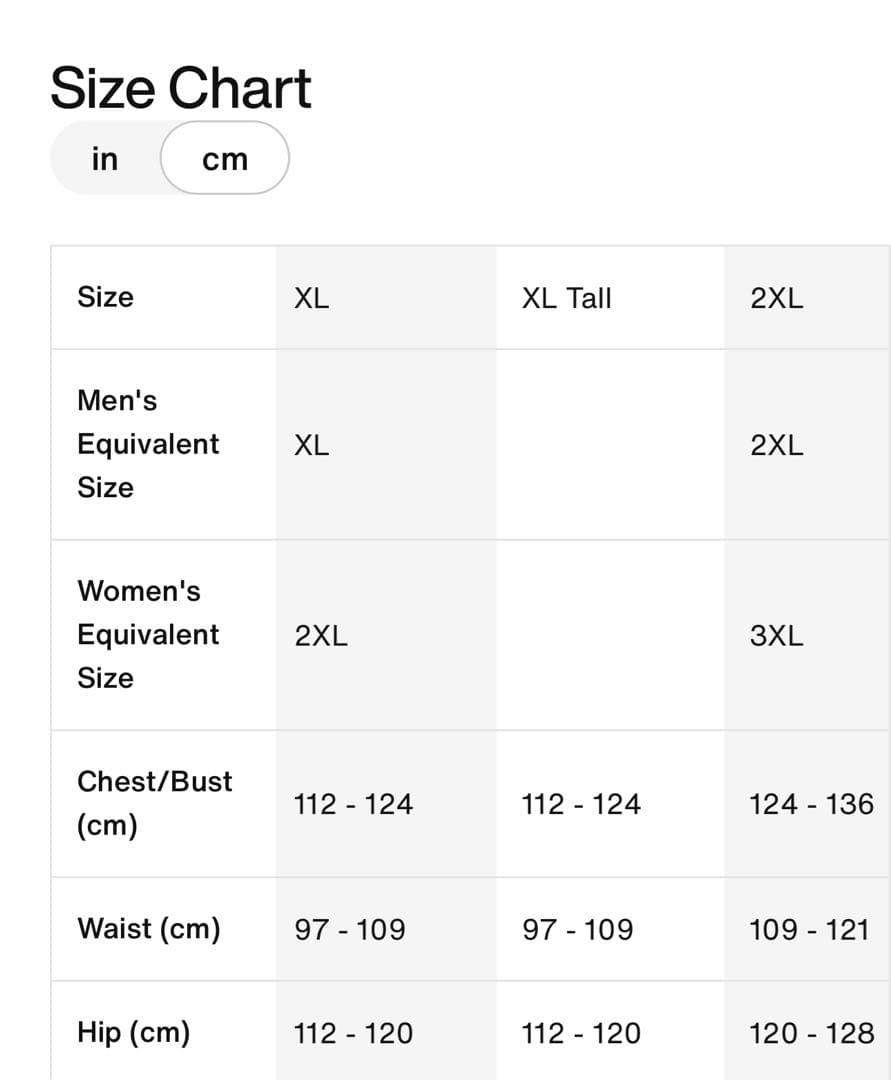Click 2XL in the top Size row

[x=776, y=298]
